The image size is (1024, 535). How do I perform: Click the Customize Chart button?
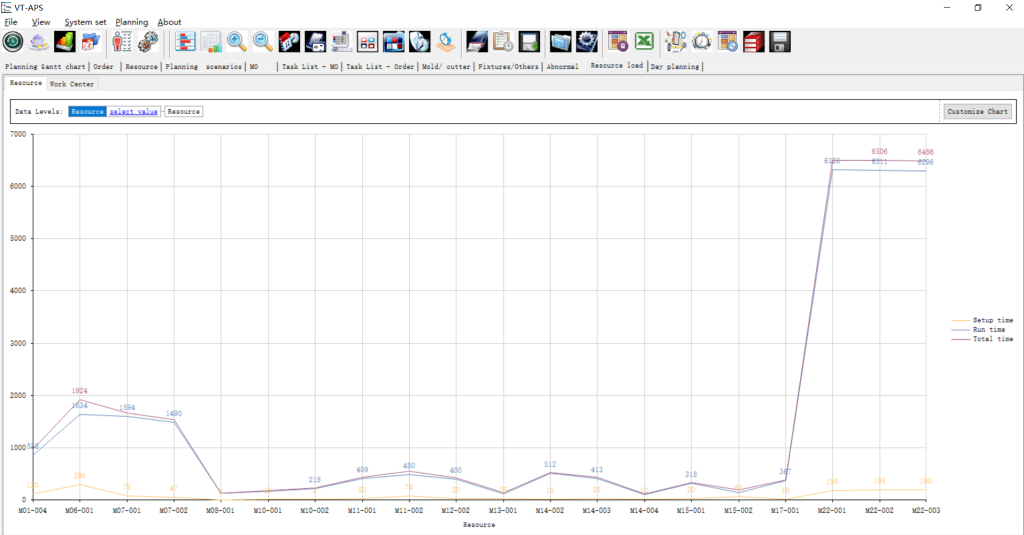[x=978, y=112]
